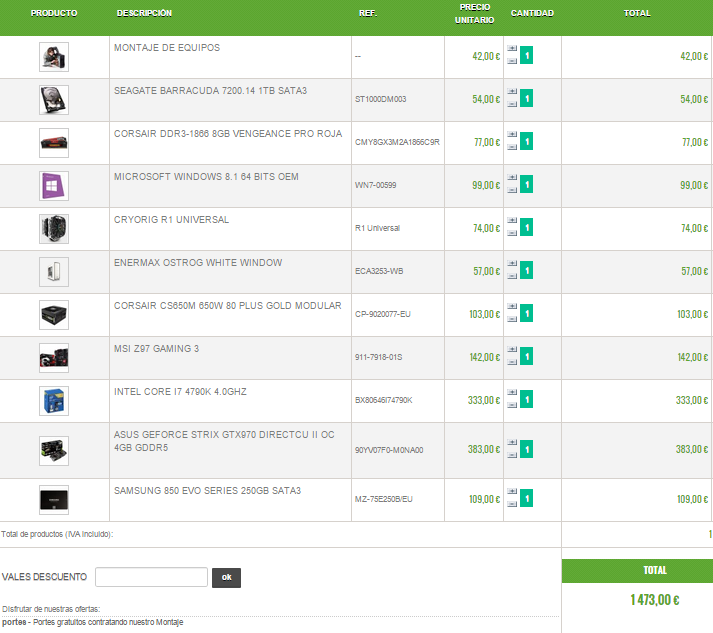
Task: Increase quantity for Corsair CS650M power supply
Action: [512, 306]
